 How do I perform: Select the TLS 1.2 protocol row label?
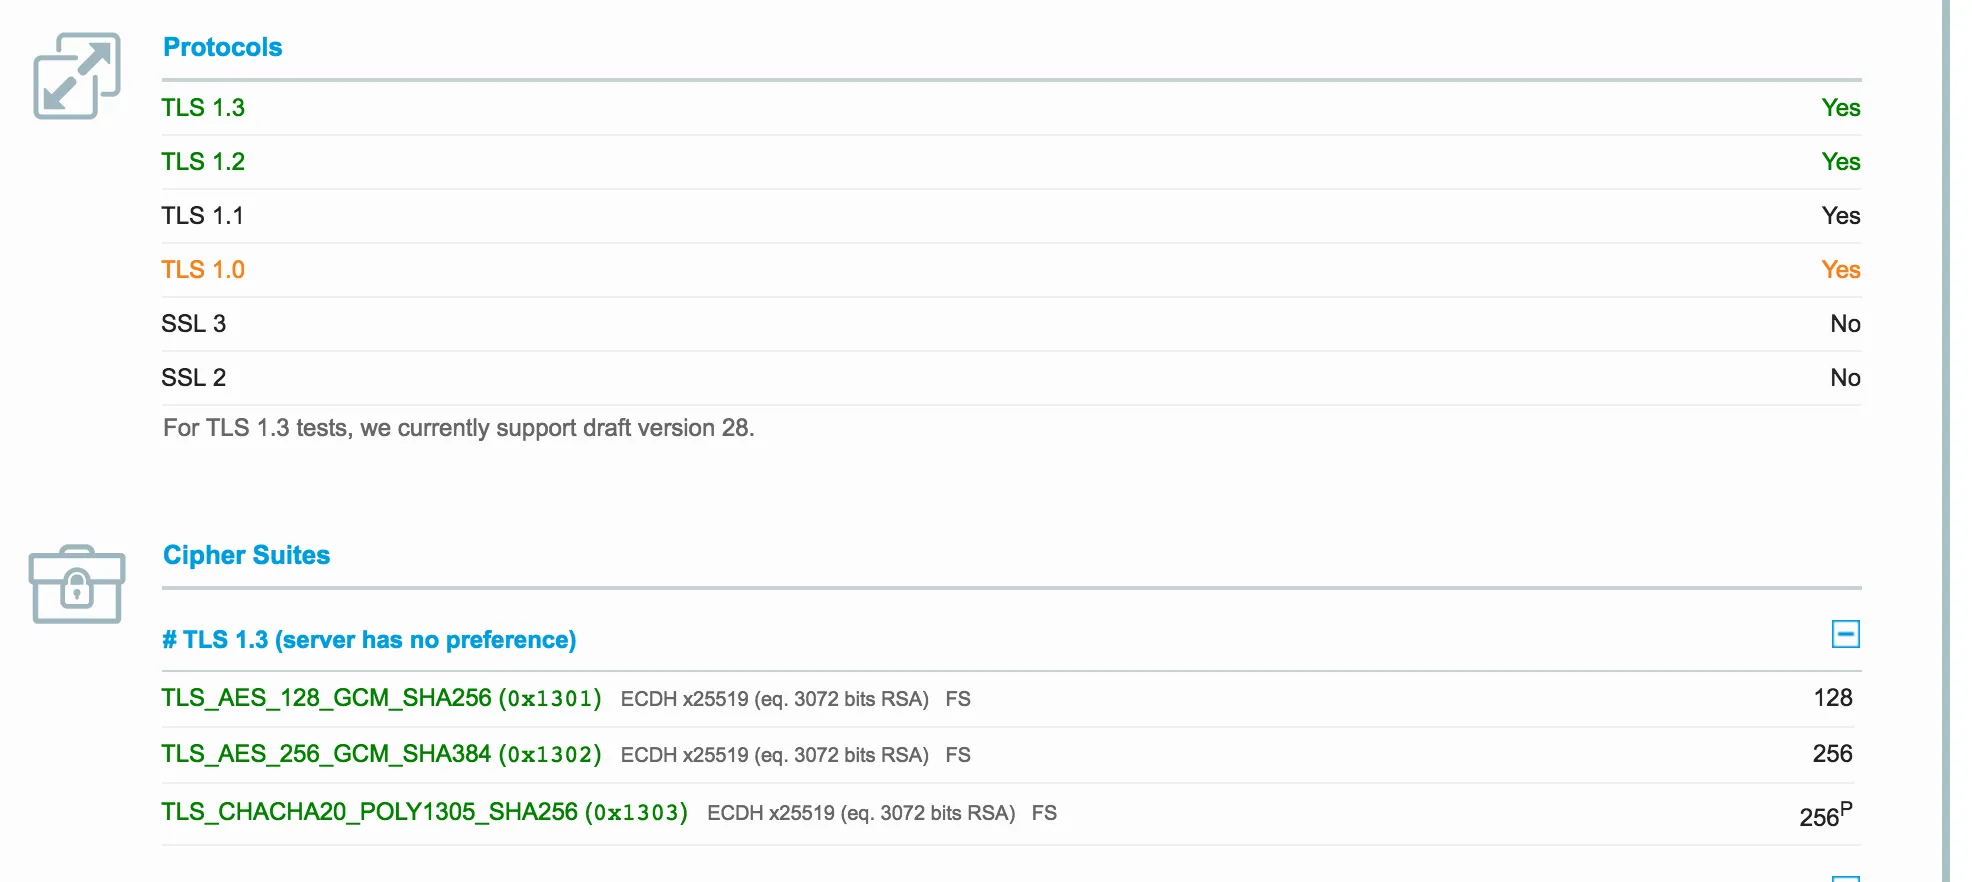pos(203,162)
